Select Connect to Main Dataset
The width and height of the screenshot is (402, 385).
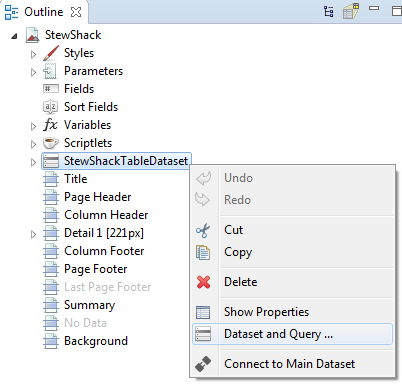tap(292, 364)
